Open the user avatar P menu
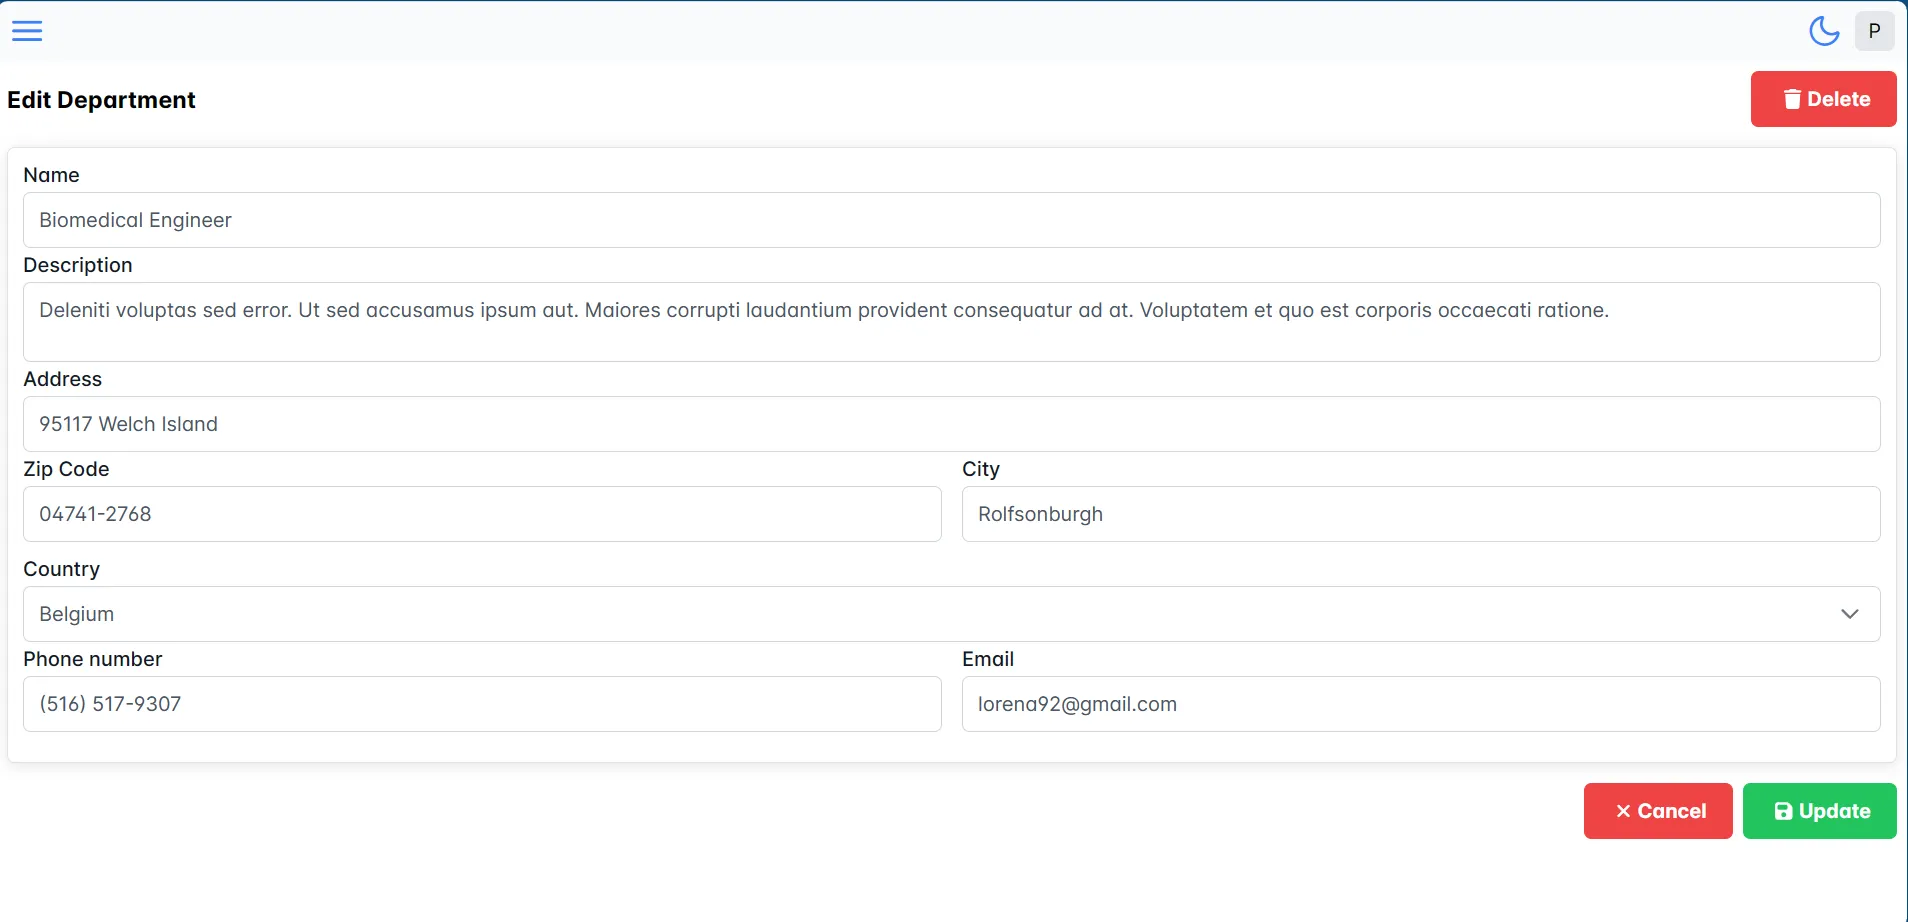This screenshot has width=1908, height=922. coord(1874,31)
